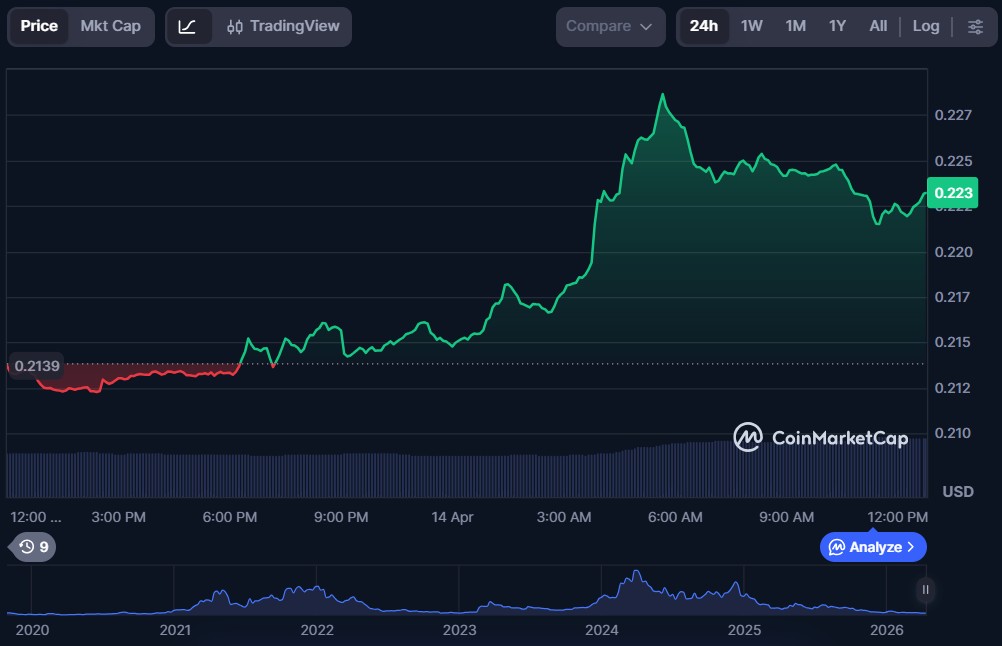Click the price peak near 6:00 AM

(x=662, y=95)
